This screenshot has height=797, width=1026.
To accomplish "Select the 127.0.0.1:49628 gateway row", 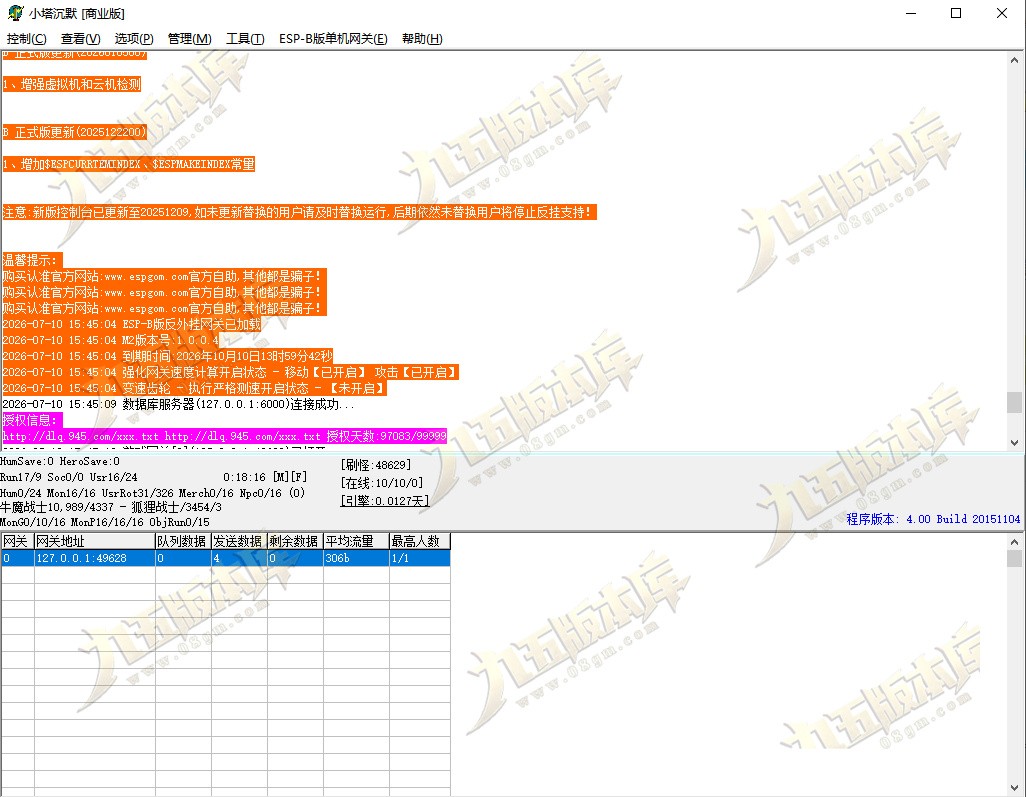I will [x=226, y=558].
